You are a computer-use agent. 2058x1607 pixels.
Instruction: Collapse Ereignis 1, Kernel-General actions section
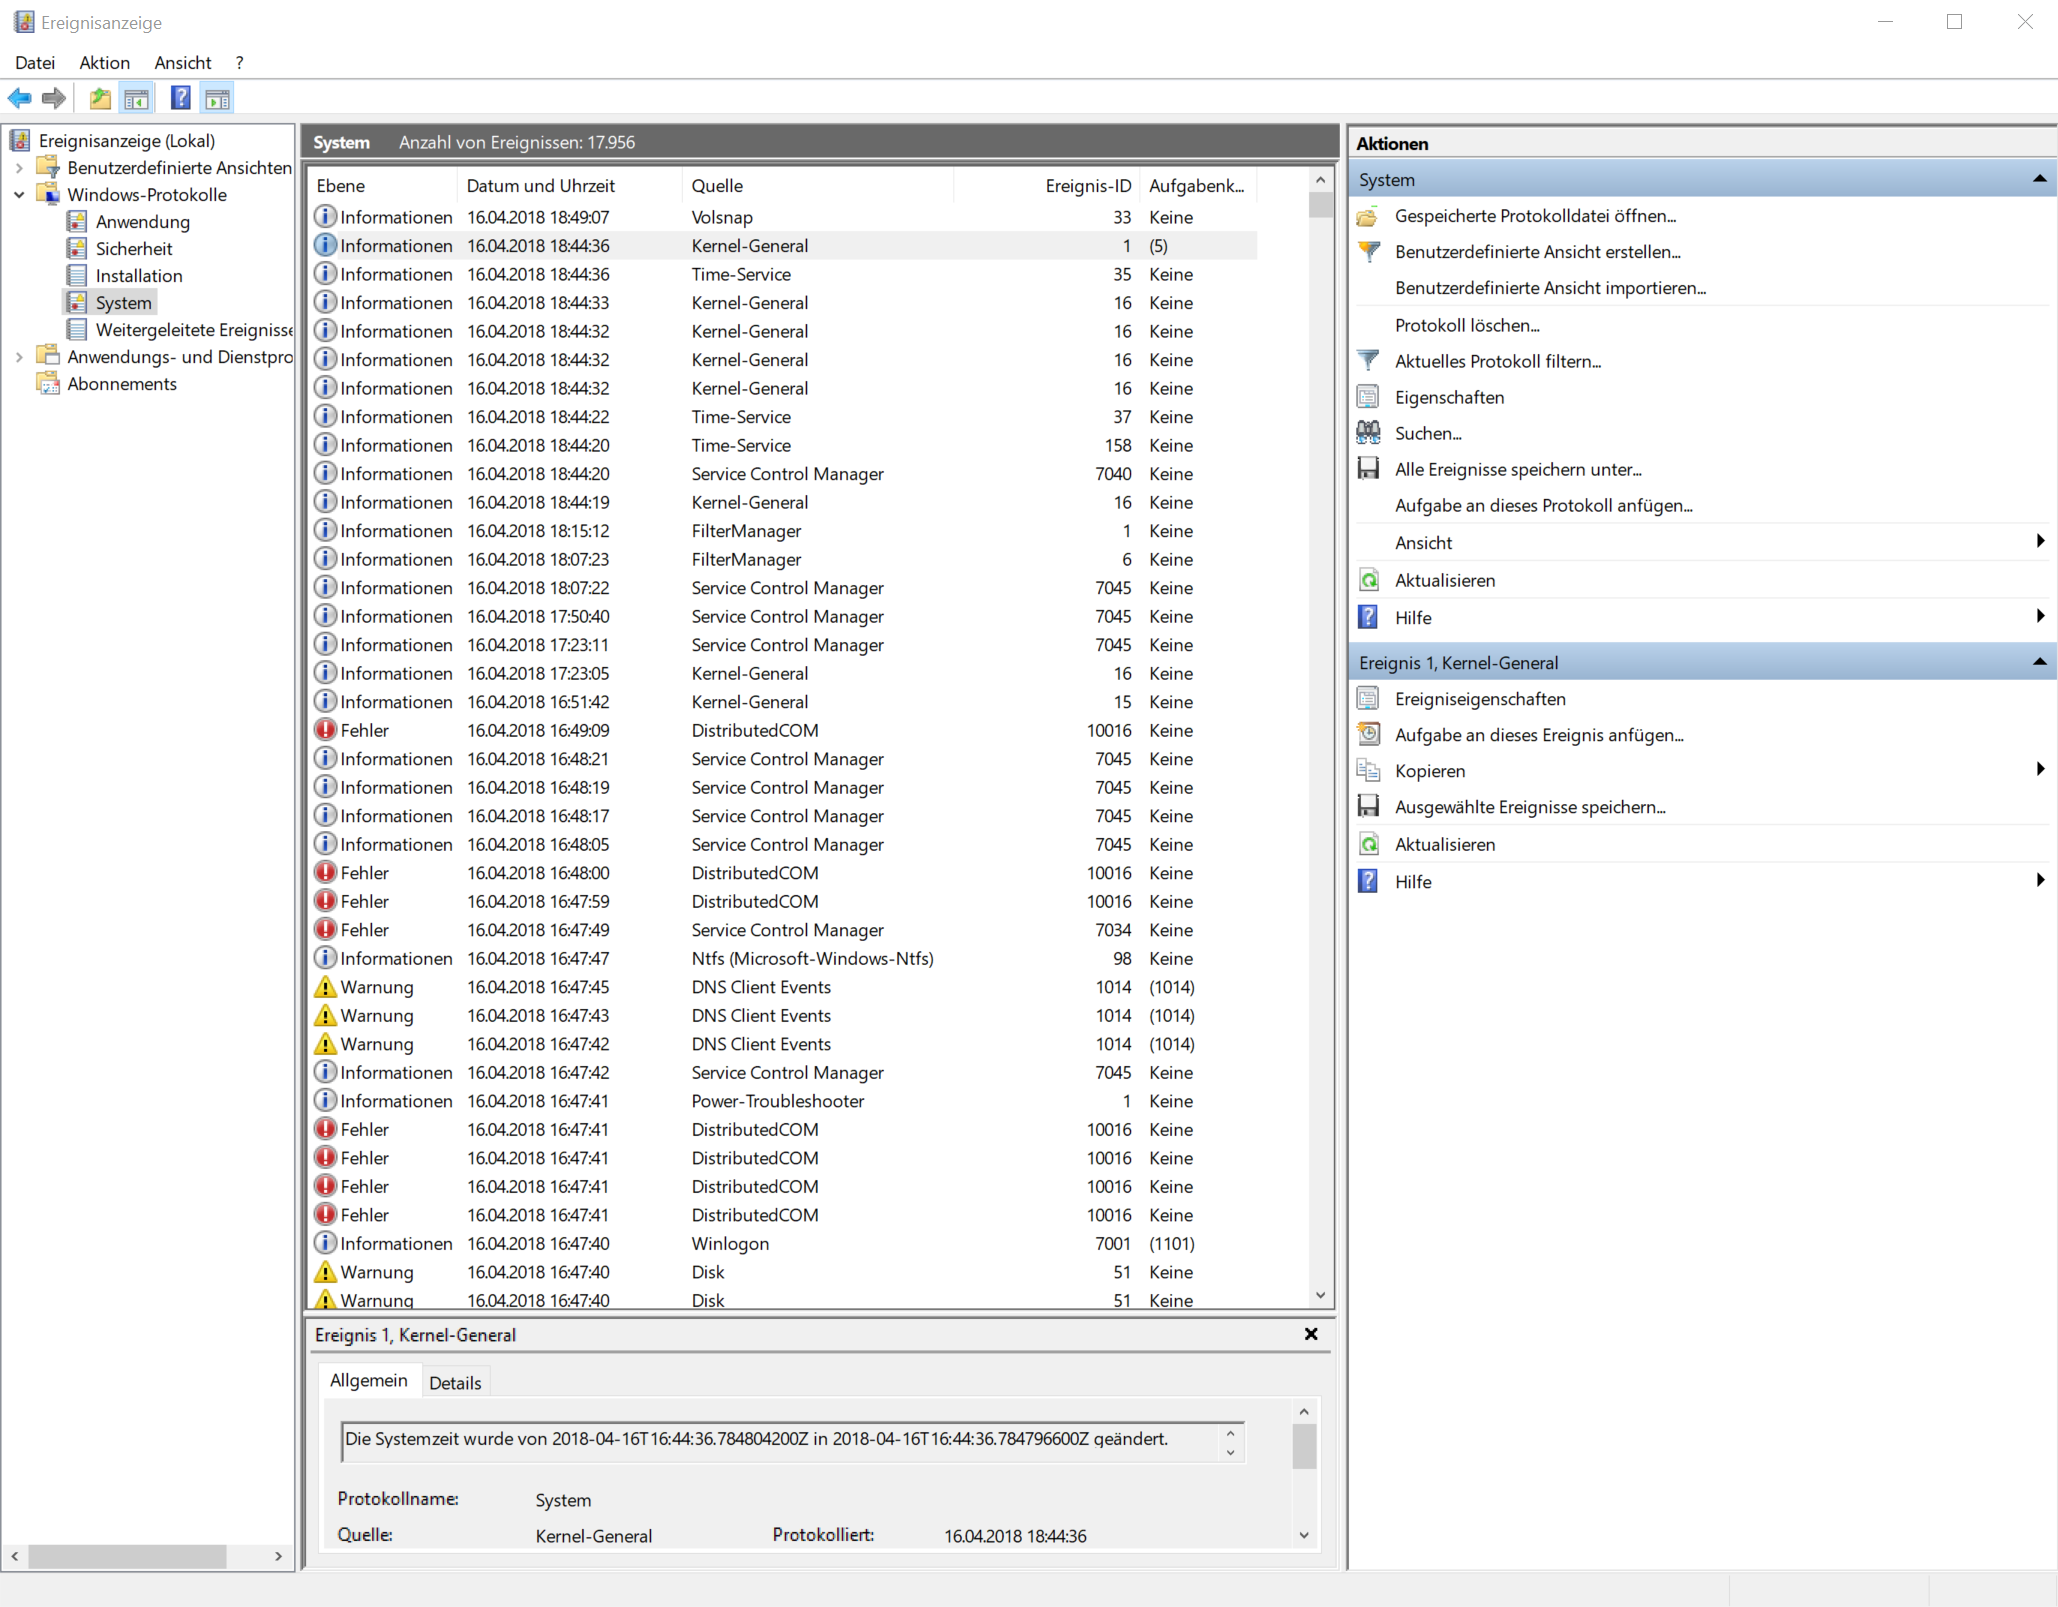pos(2039,662)
